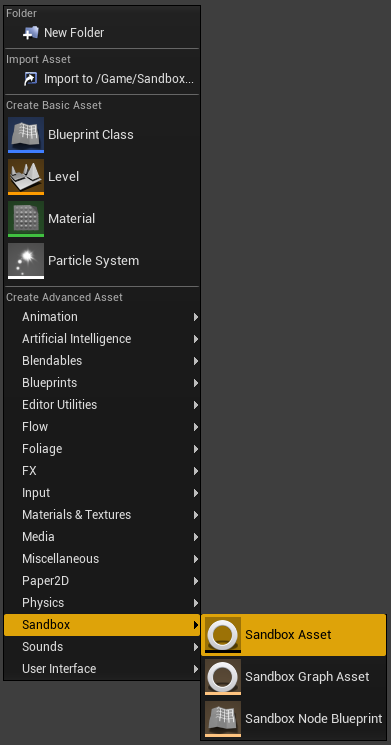Choose the Sandbox Node Blueprint icon
Screen dimensions: 391x745
(x=223, y=718)
